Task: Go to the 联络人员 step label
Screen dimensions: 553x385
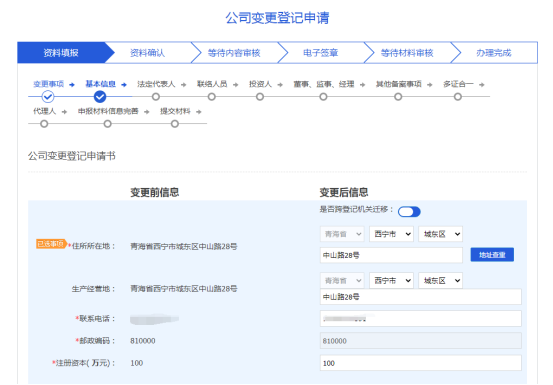Action: click(212, 84)
